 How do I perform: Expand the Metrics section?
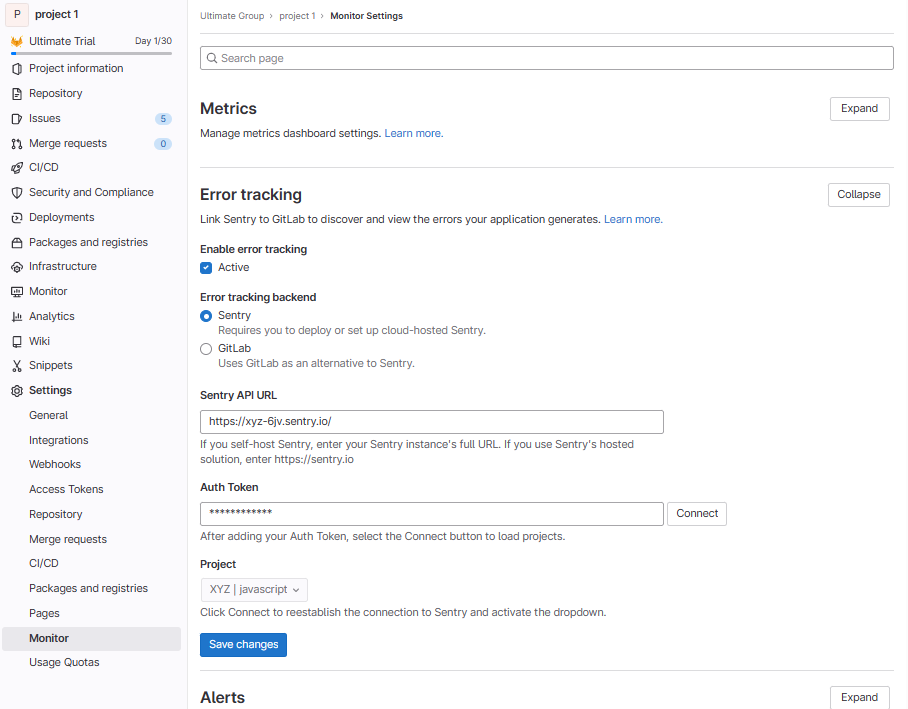coord(859,108)
